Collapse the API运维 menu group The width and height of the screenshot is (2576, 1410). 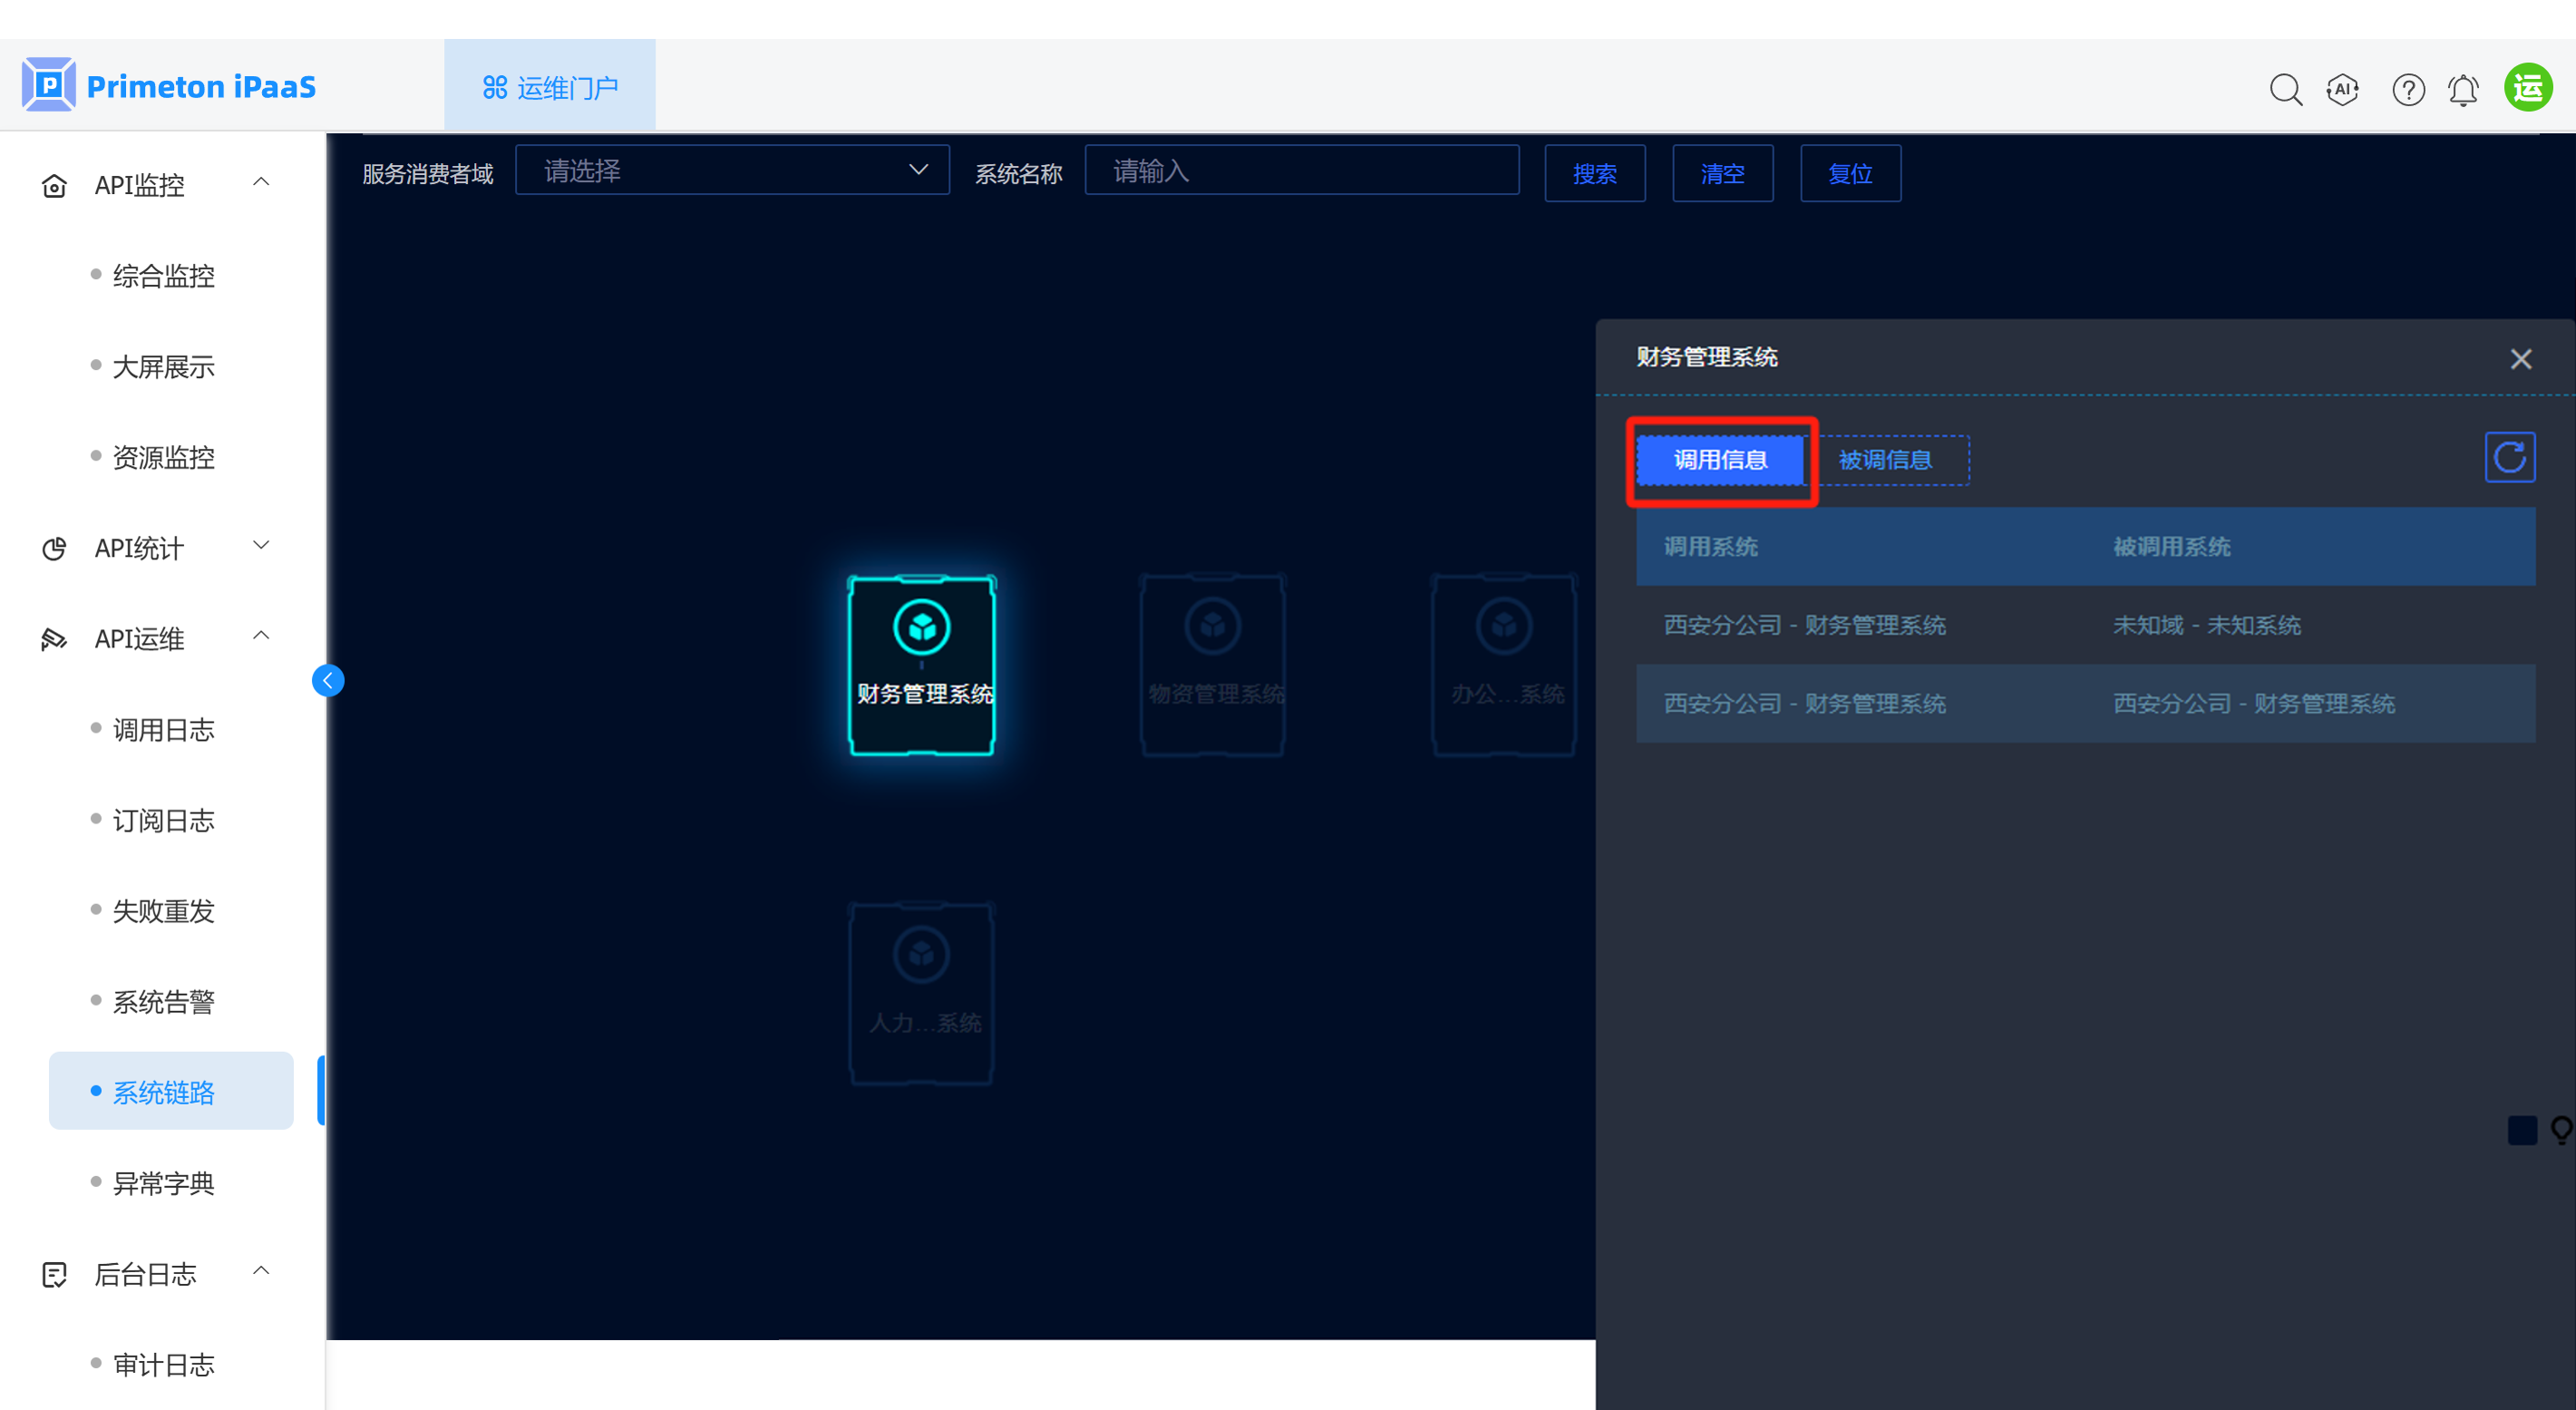[x=160, y=638]
